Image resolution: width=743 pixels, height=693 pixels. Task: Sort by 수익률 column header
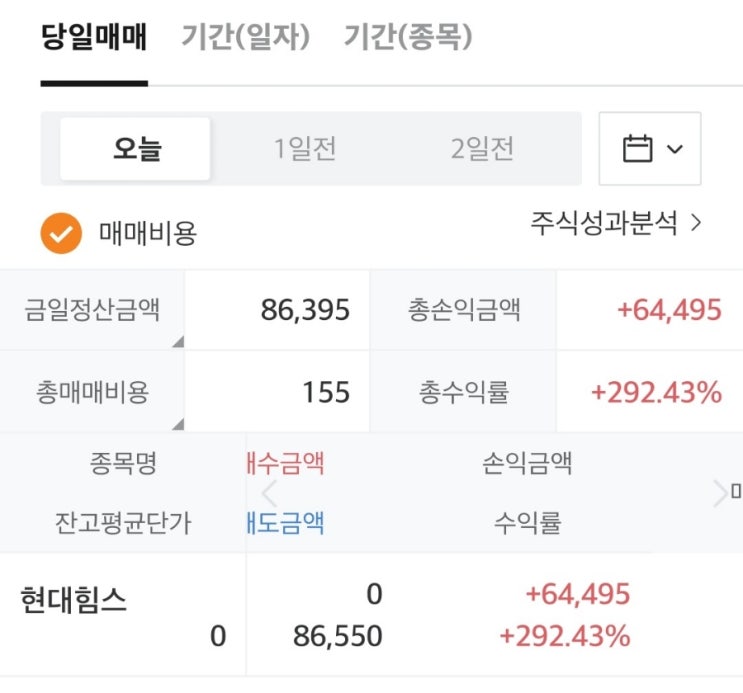tap(527, 521)
